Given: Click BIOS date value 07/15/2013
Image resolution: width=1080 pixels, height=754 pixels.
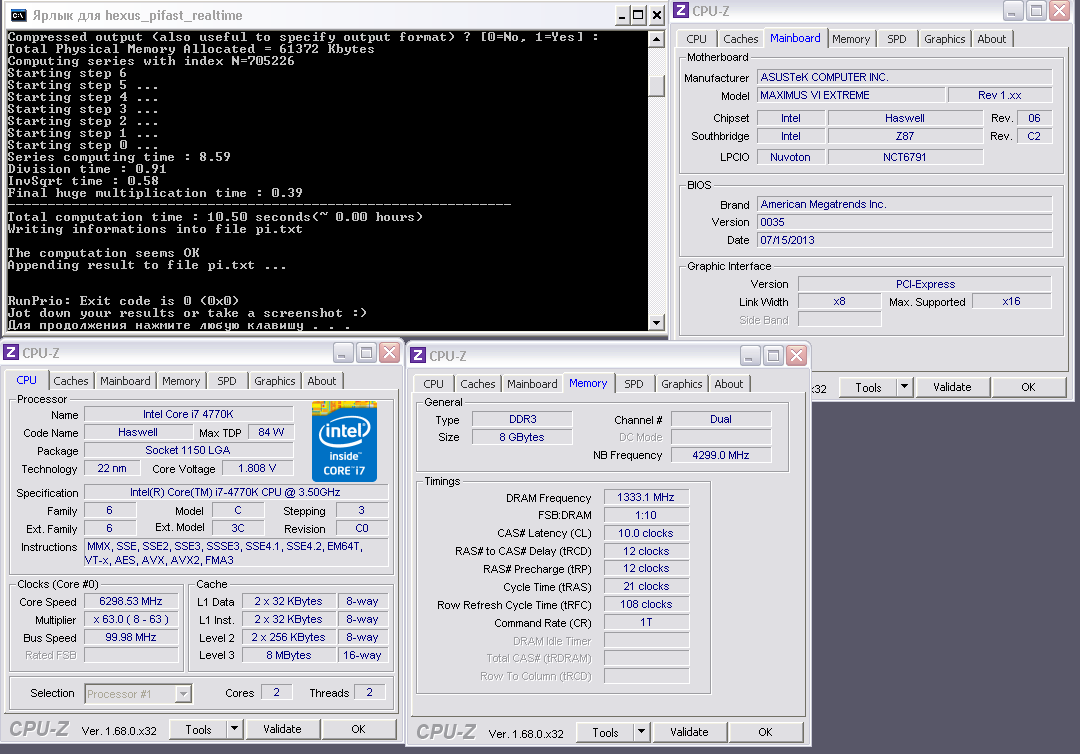Looking at the screenshot, I should tap(904, 240).
